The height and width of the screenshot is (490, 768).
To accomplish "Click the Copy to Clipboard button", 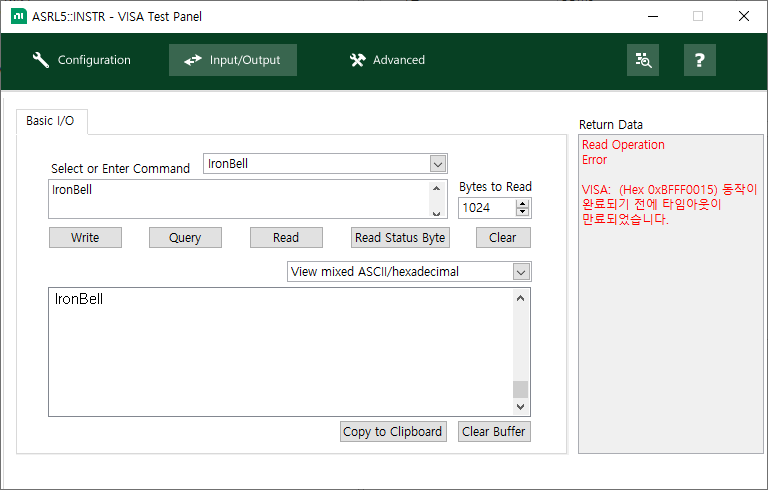I will pos(393,432).
